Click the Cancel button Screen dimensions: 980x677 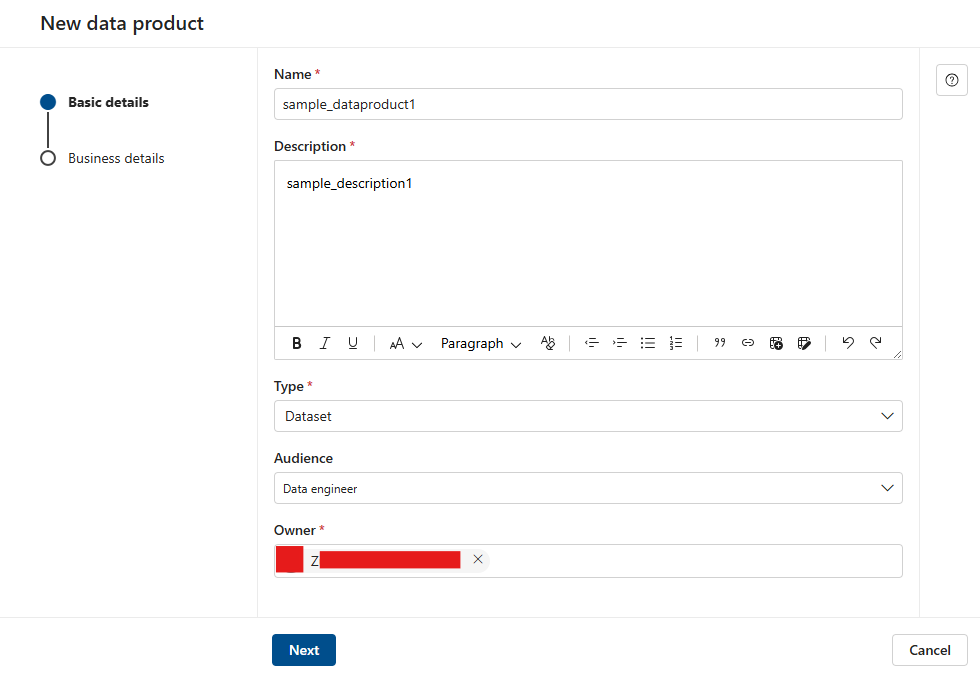pos(929,650)
